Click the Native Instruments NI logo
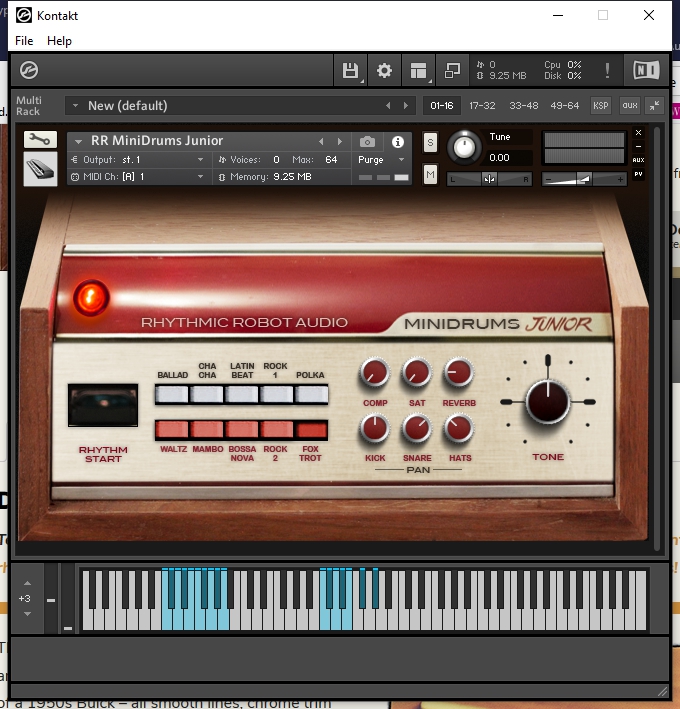This screenshot has width=680, height=709. tap(646, 70)
